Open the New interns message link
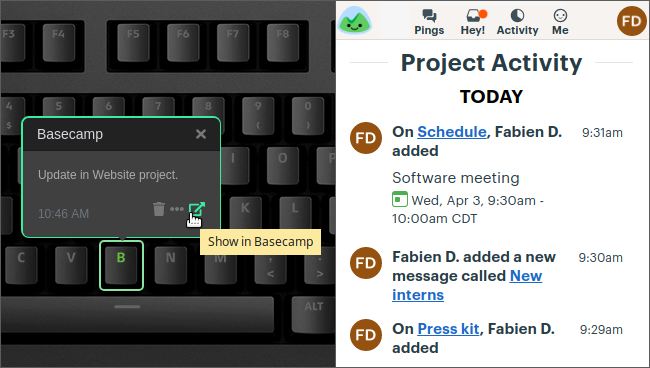Image resolution: width=650 pixels, height=368 pixels. coord(467,286)
